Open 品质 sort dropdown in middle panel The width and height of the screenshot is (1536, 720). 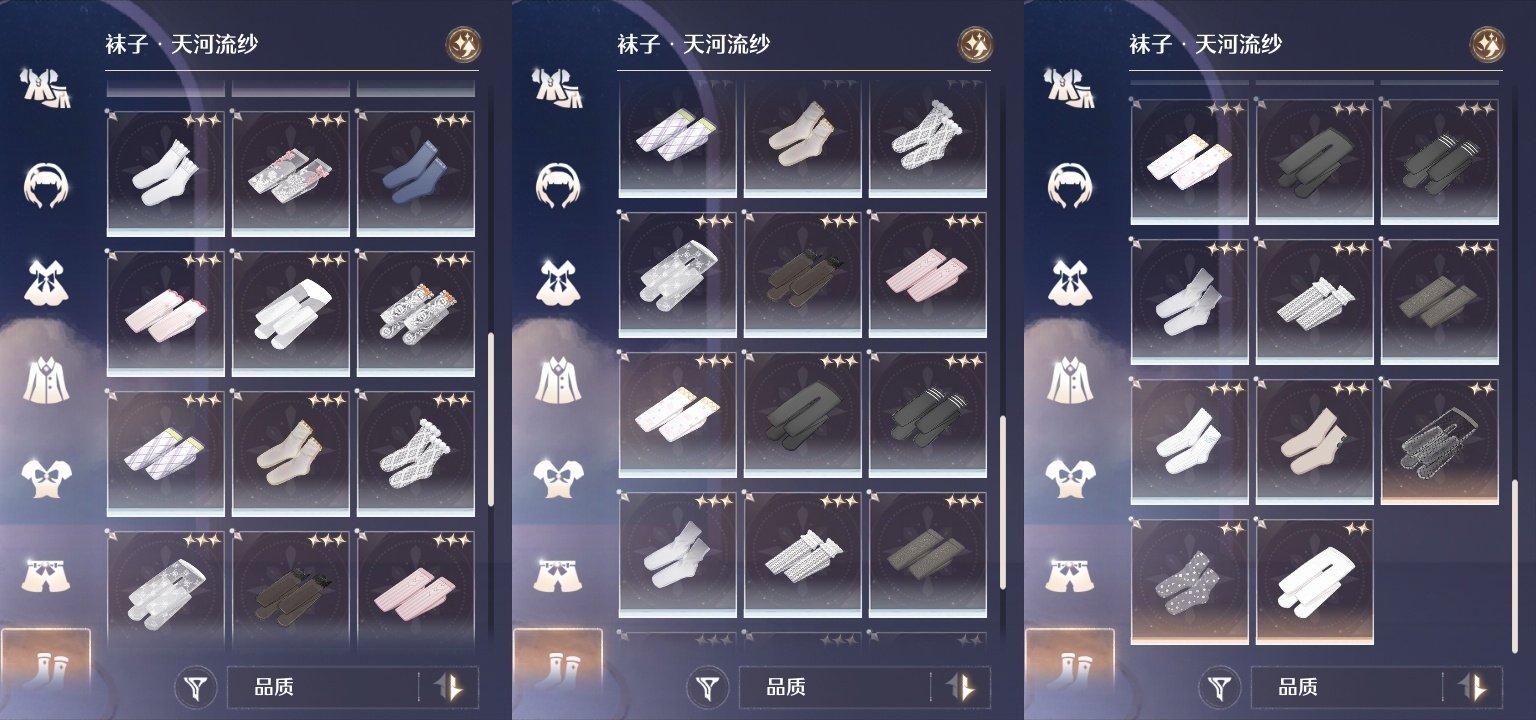coord(836,687)
